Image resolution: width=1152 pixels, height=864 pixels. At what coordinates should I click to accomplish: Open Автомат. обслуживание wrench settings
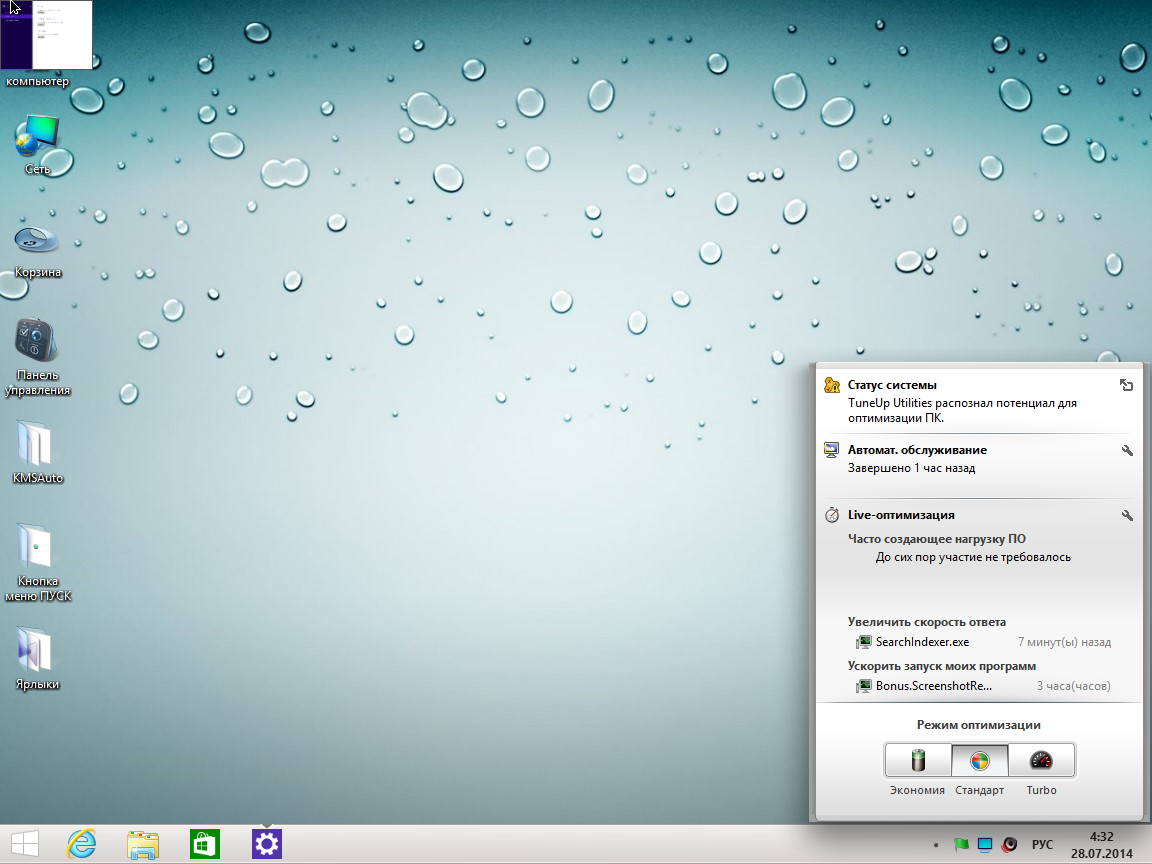[1127, 451]
